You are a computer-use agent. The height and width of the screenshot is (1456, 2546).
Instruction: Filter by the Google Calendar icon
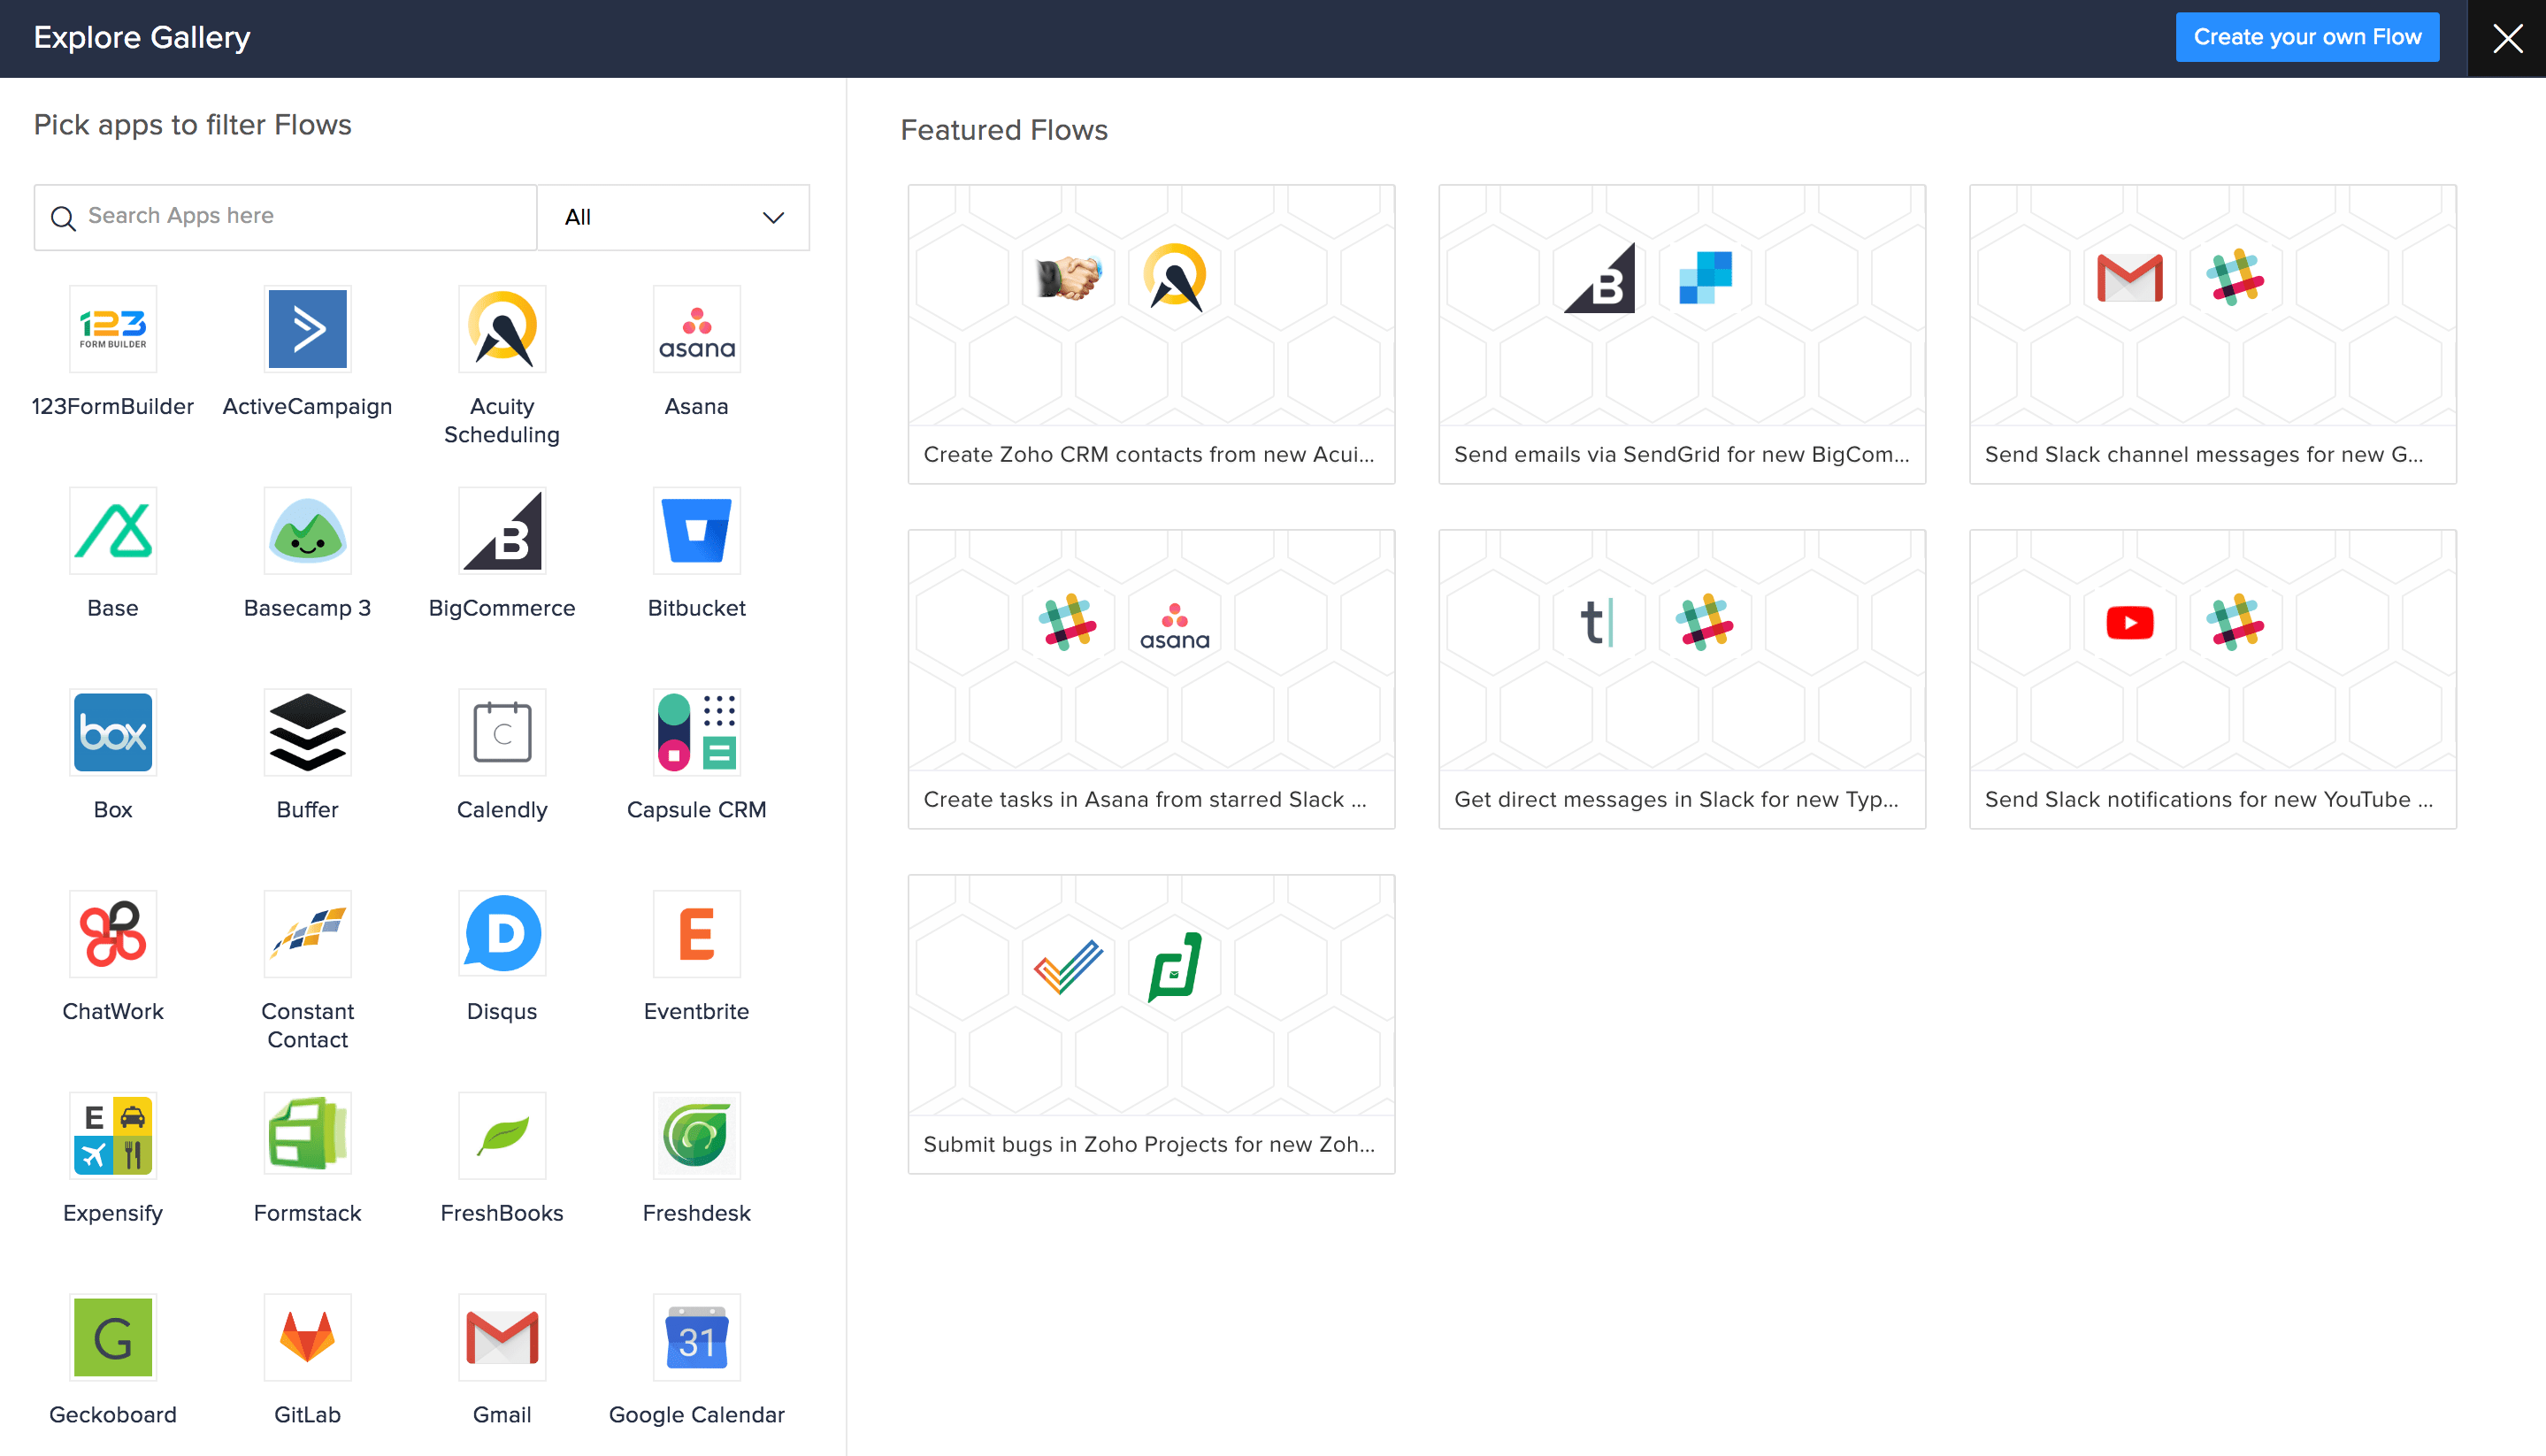pos(696,1337)
